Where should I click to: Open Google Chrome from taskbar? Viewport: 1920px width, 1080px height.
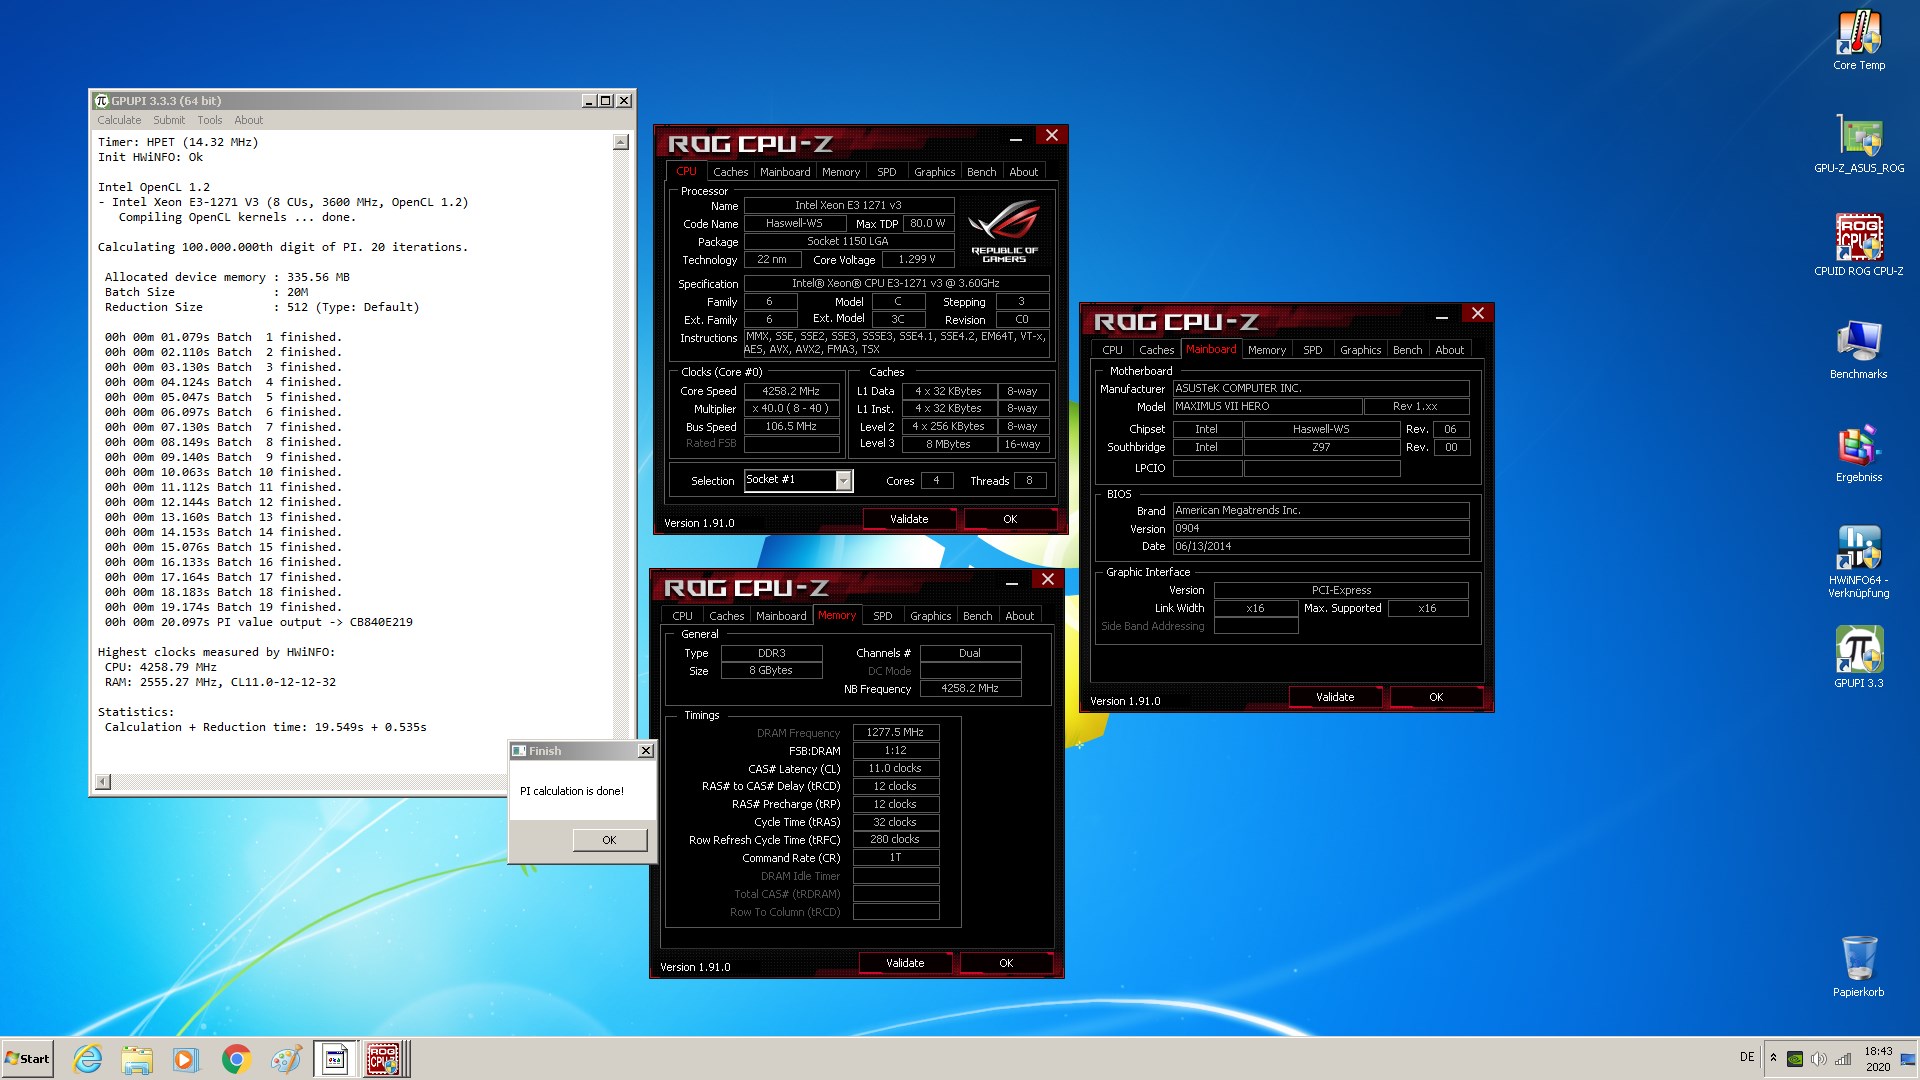click(236, 1059)
